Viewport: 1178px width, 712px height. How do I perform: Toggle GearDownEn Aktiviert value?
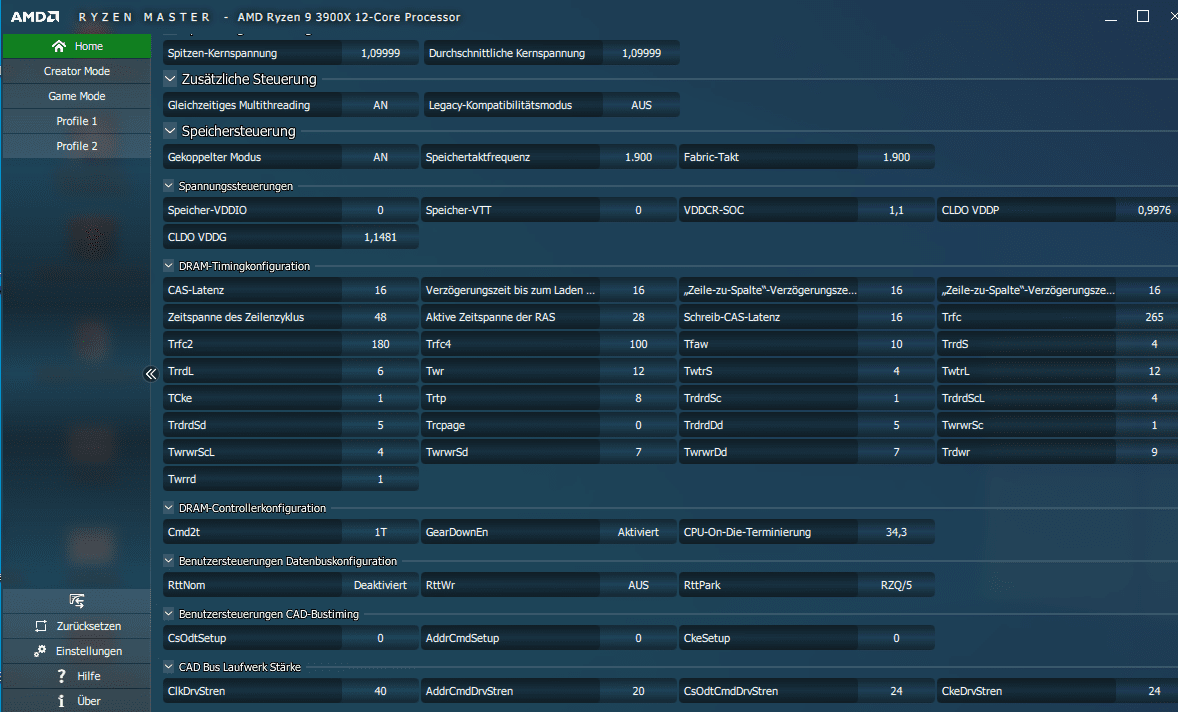tap(638, 532)
